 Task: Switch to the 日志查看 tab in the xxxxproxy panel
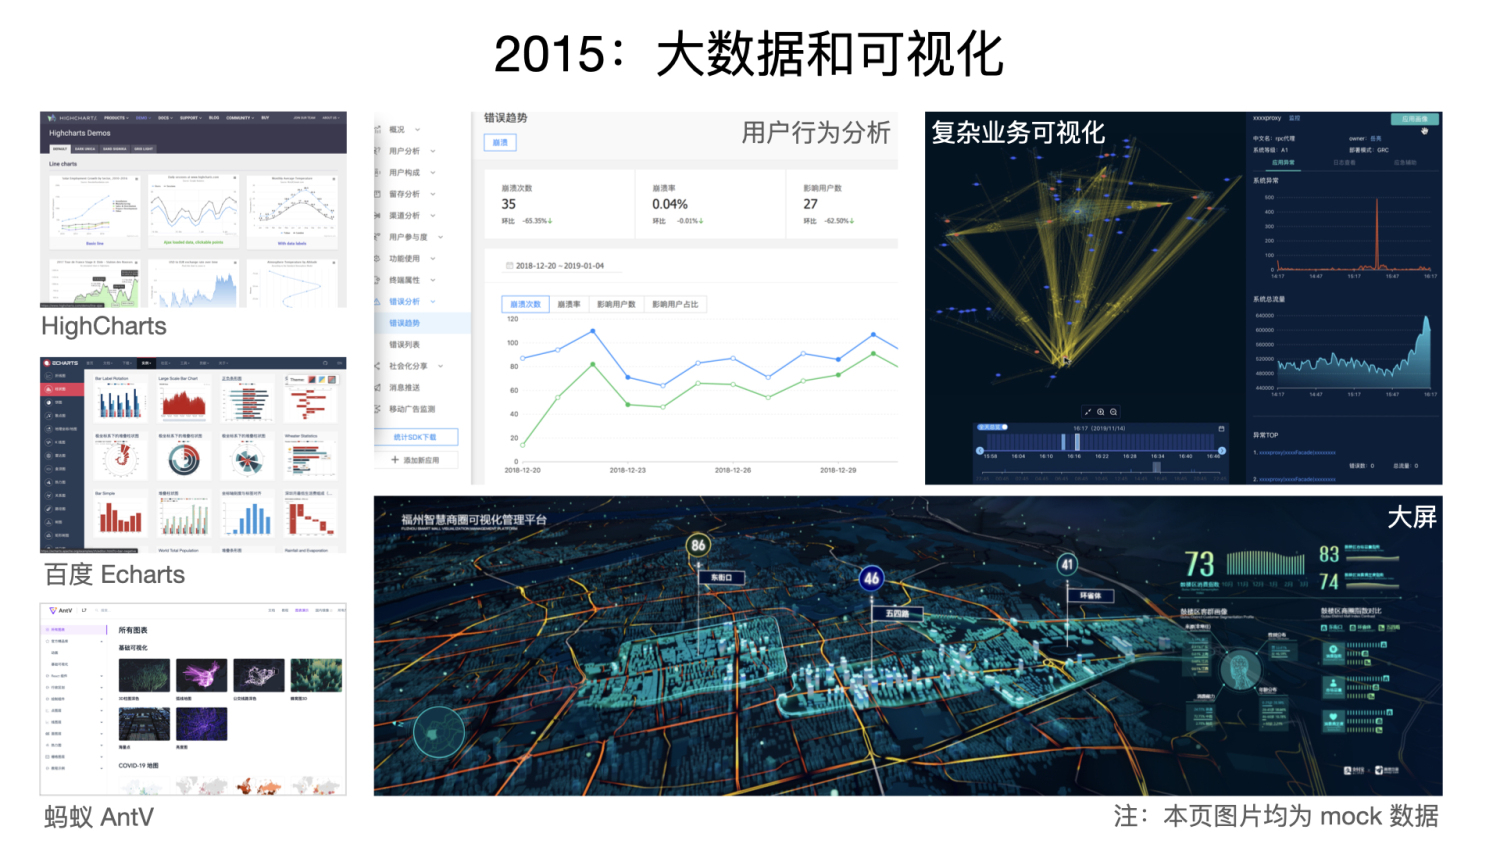click(x=1345, y=162)
